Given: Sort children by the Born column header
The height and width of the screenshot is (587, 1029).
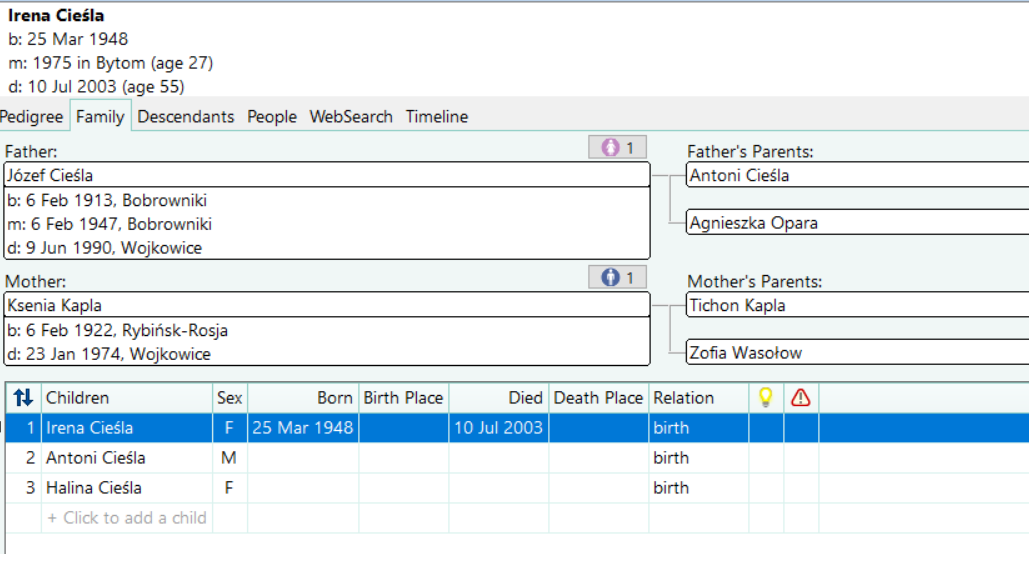Looking at the screenshot, I should coord(303,398).
